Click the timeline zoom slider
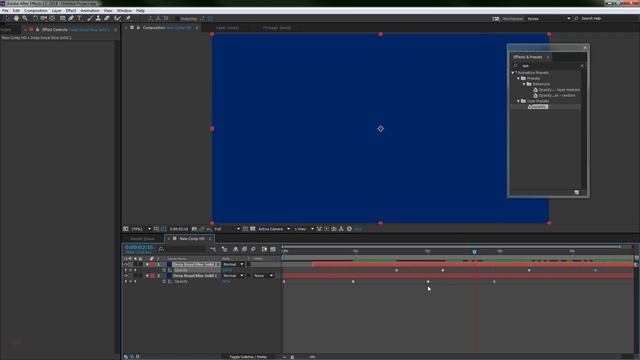 coord(293,357)
